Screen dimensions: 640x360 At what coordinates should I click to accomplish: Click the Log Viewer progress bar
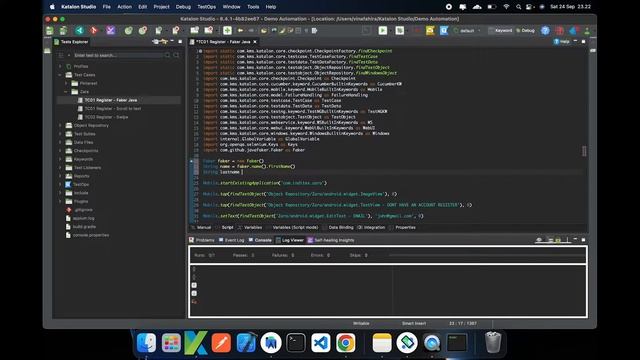(x=487, y=255)
